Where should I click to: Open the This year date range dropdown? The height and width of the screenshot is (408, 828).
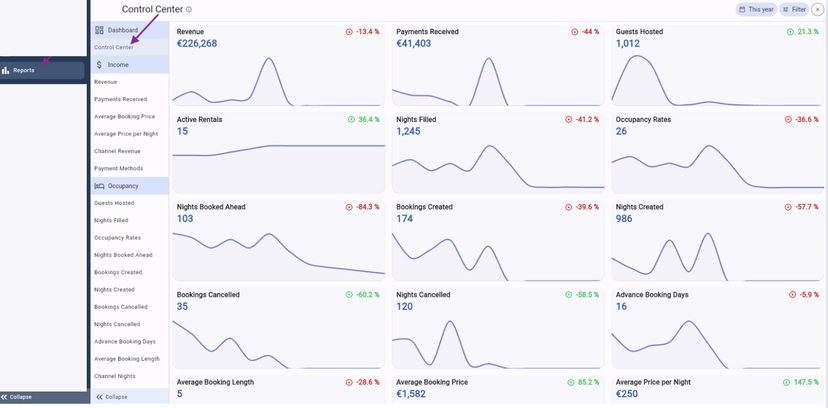pos(755,9)
